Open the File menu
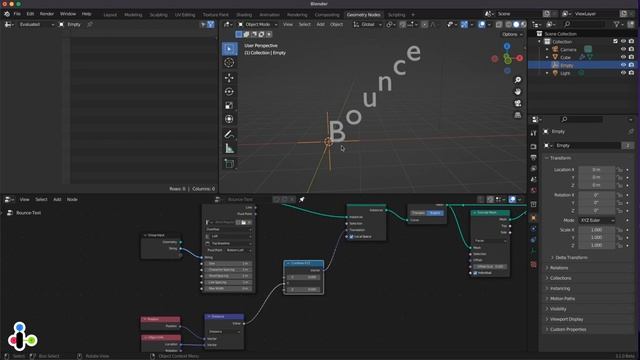Screen dimensions: 640x360 click(17, 14)
